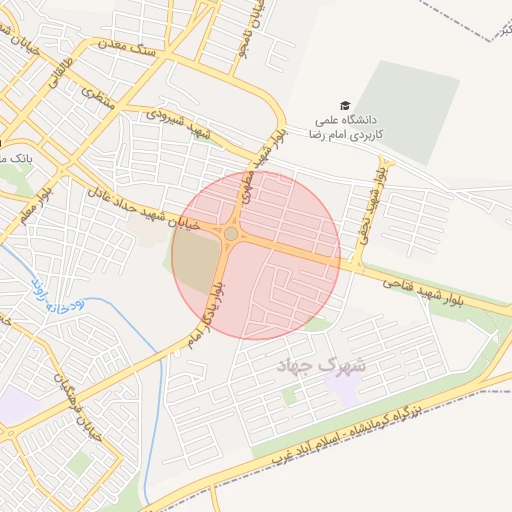Click the بلوار یادگار امام boulevard label
Image resolution: width=512 pixels, height=512 pixels.
tap(206, 316)
